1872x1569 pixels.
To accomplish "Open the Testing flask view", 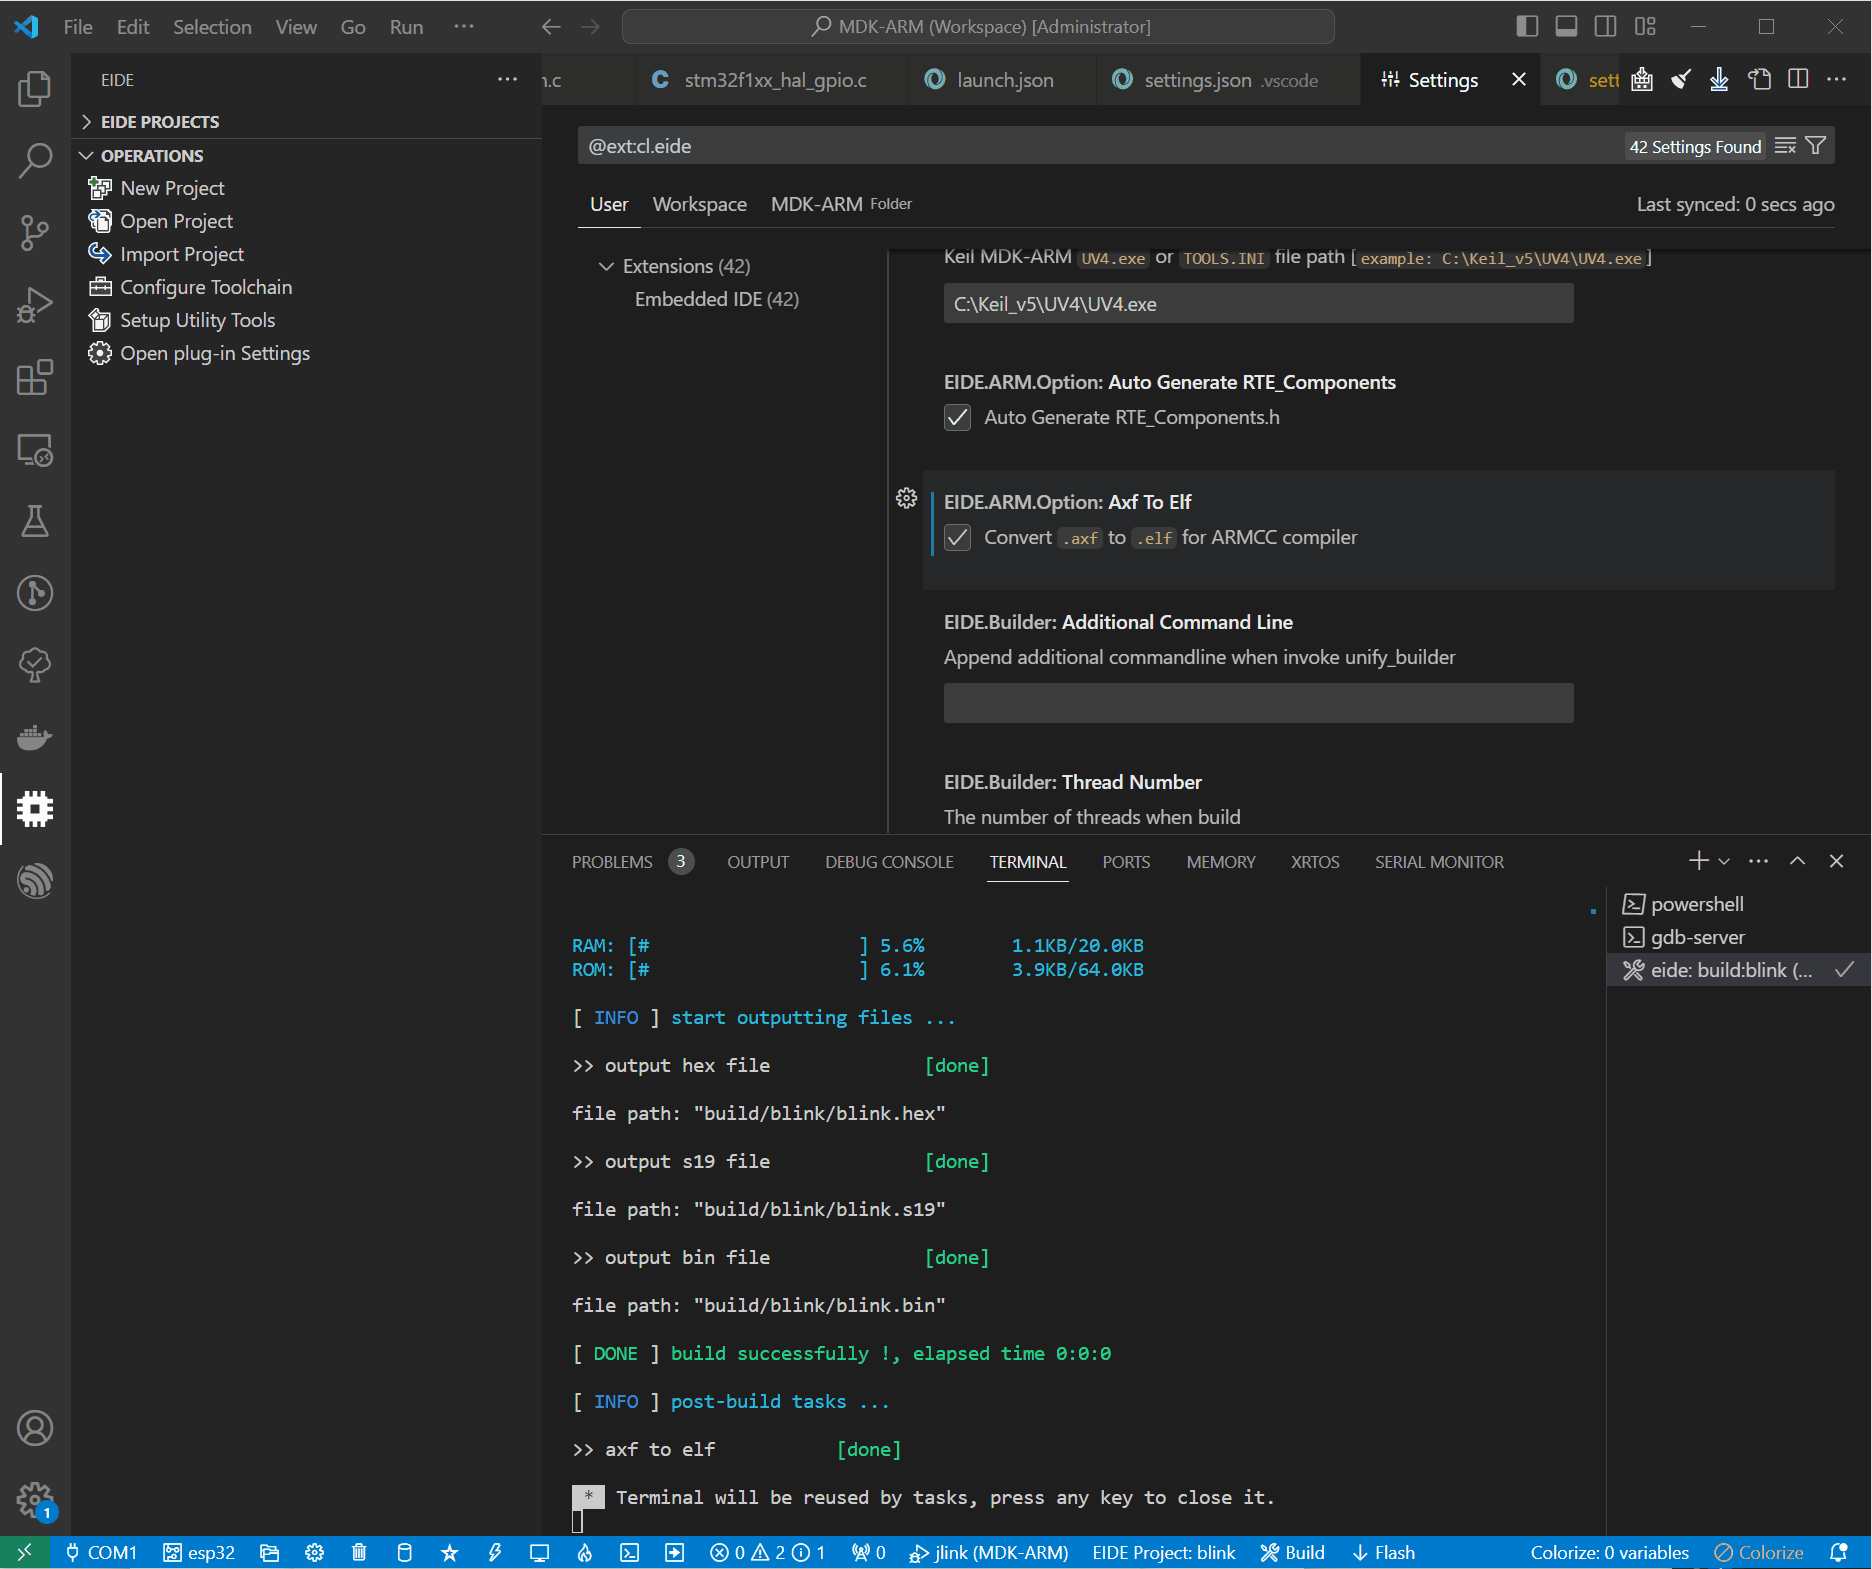I will 35,521.
